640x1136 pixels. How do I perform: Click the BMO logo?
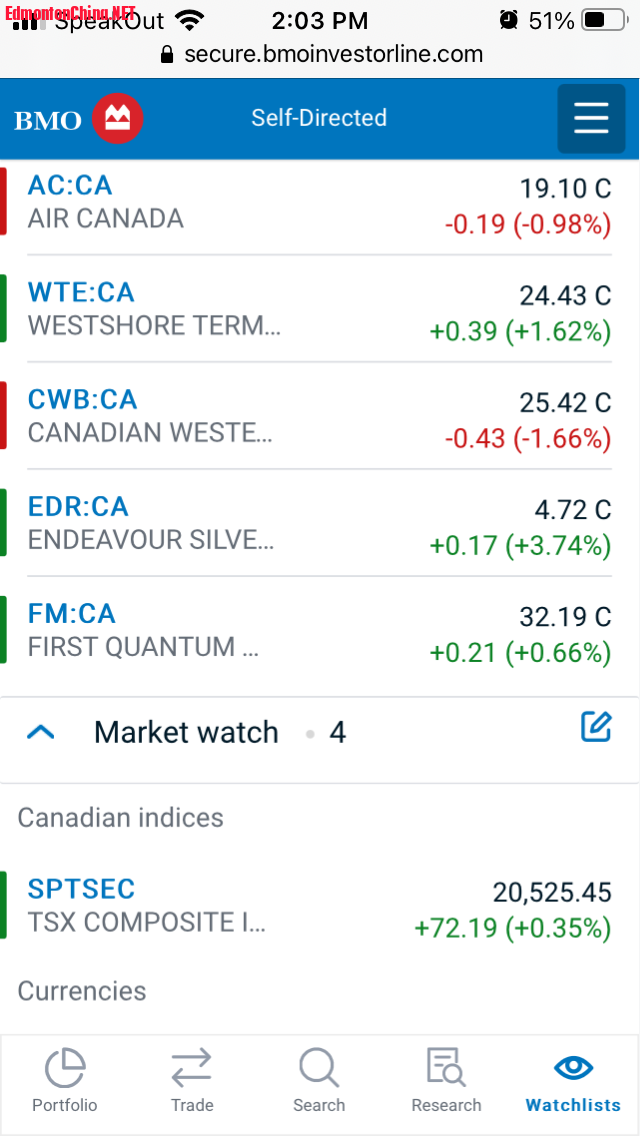point(78,119)
